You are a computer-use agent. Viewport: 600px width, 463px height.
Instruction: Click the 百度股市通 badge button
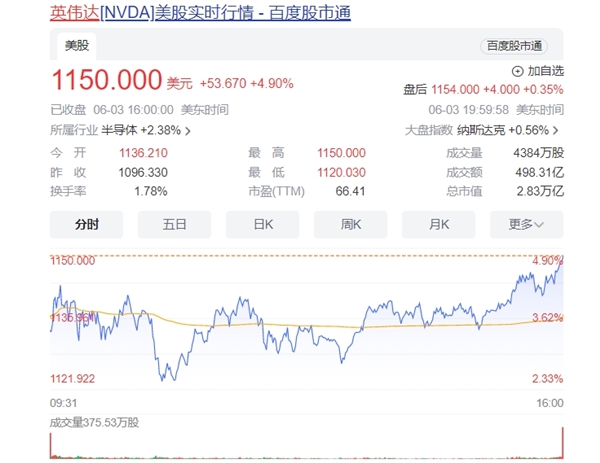tap(514, 46)
